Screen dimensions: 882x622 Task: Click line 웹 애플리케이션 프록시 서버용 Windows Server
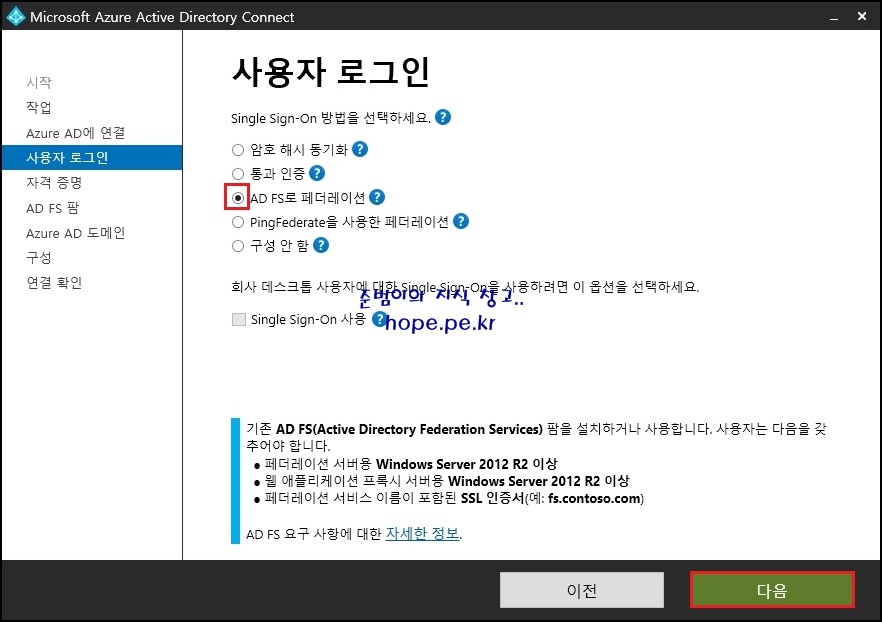[447, 481]
